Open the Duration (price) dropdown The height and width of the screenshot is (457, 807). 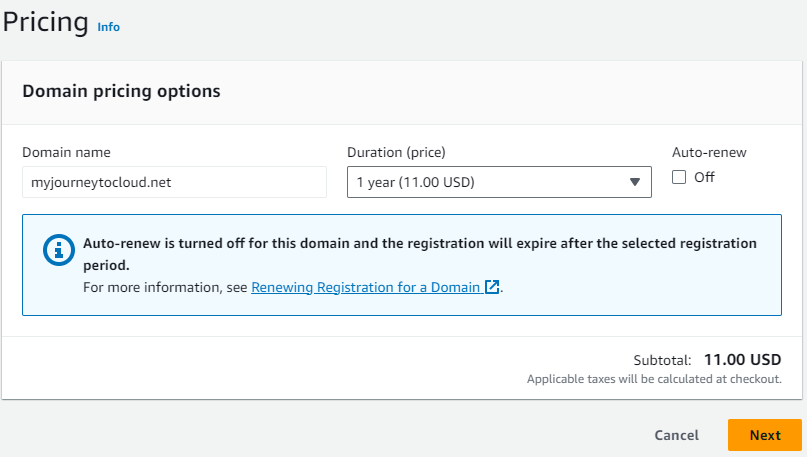[498, 182]
